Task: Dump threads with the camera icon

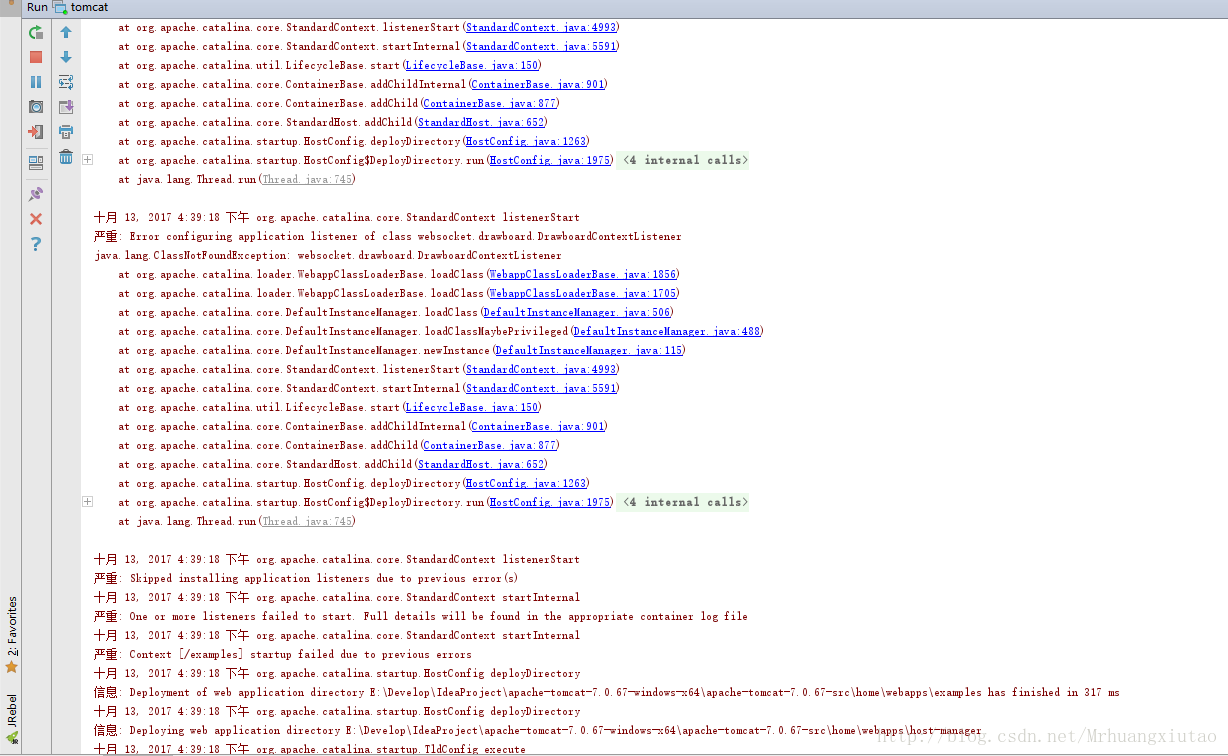Action: [x=36, y=107]
